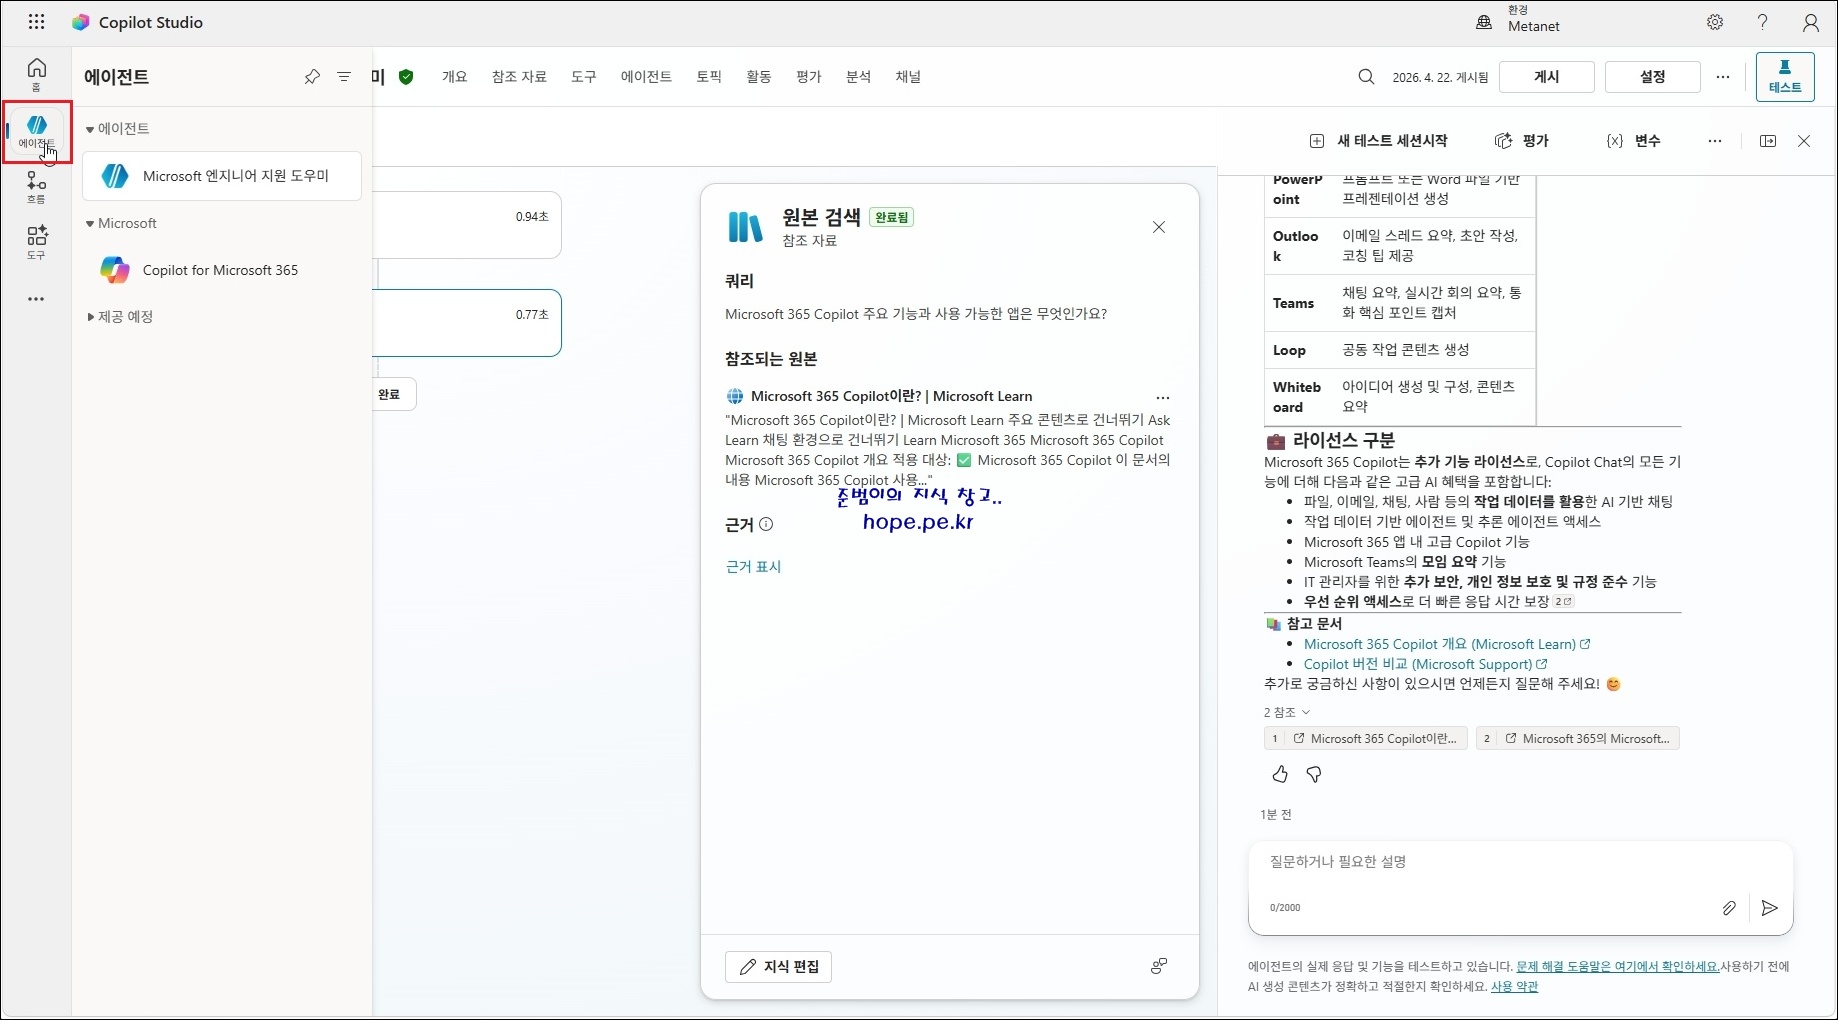Select Copilot for Microsoft 365 agent
This screenshot has width=1838, height=1020.
[221, 270]
